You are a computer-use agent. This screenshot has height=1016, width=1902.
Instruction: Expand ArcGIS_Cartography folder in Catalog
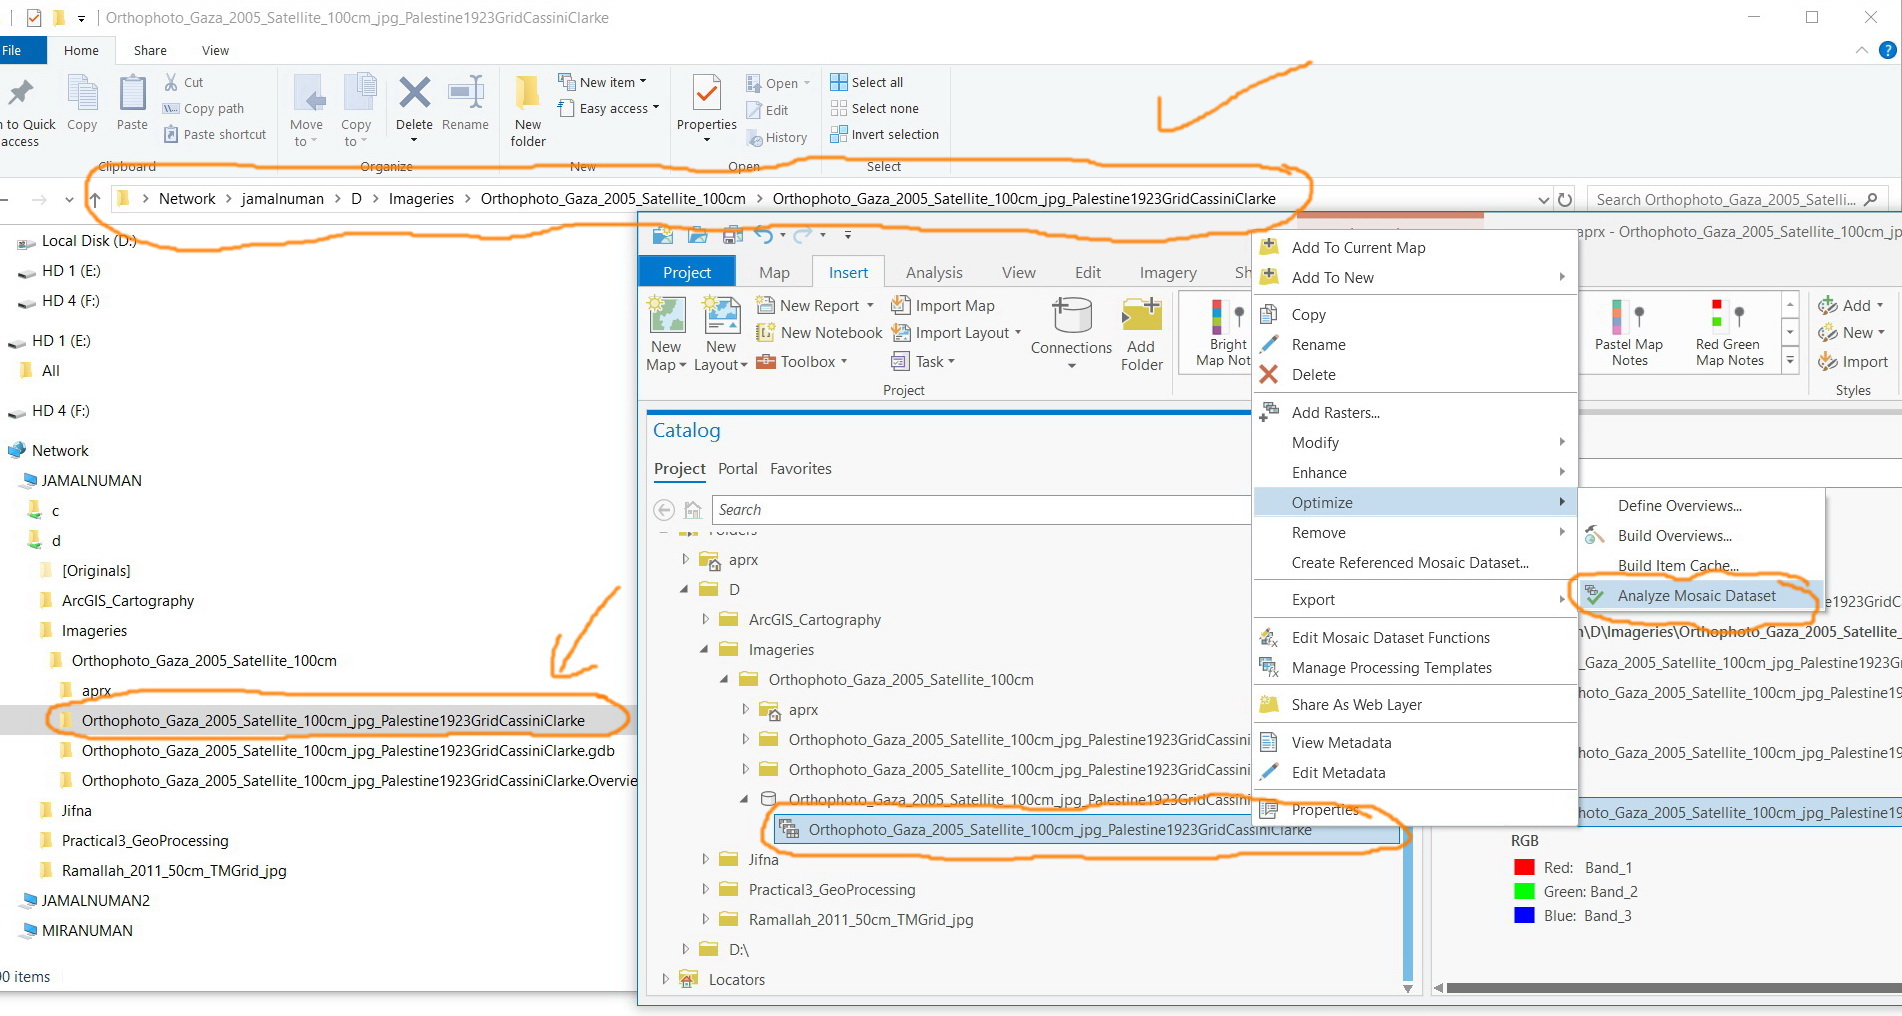click(x=705, y=619)
